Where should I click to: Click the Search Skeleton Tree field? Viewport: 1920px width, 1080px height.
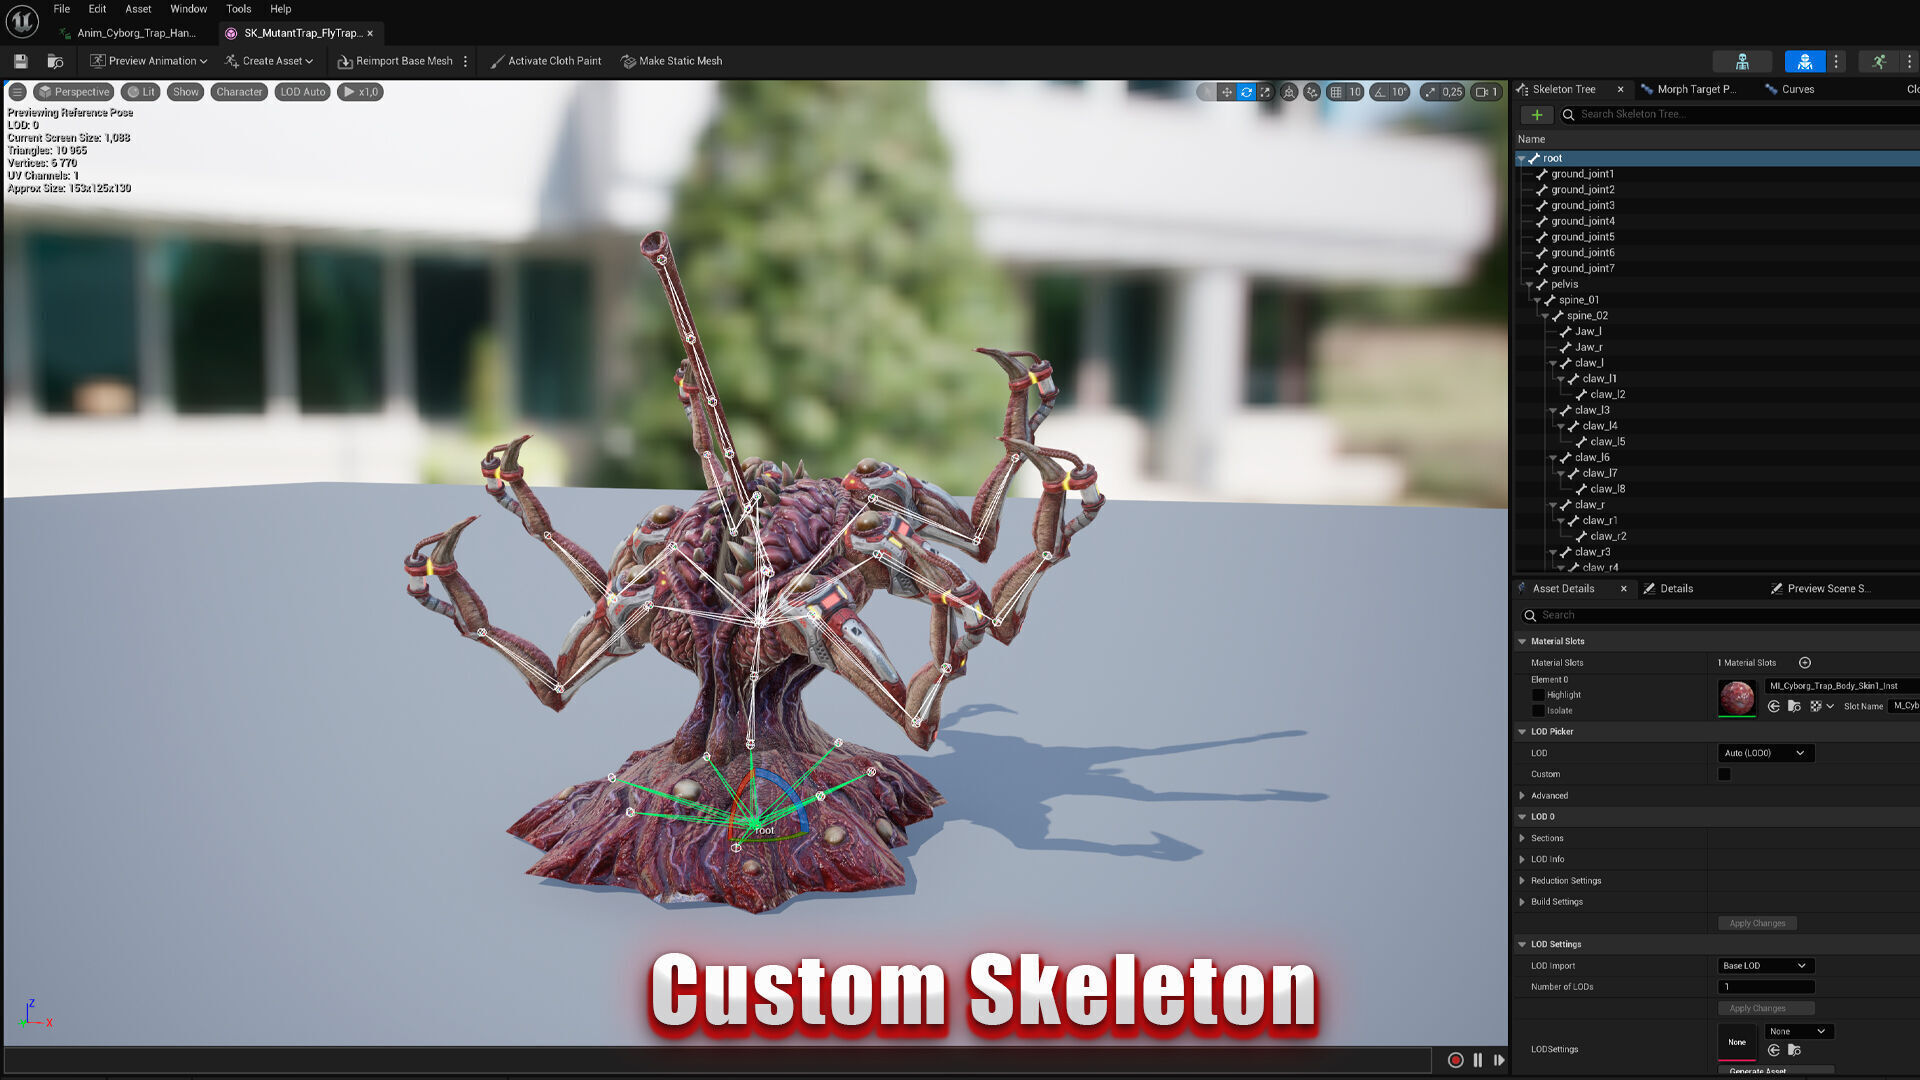click(x=1740, y=115)
